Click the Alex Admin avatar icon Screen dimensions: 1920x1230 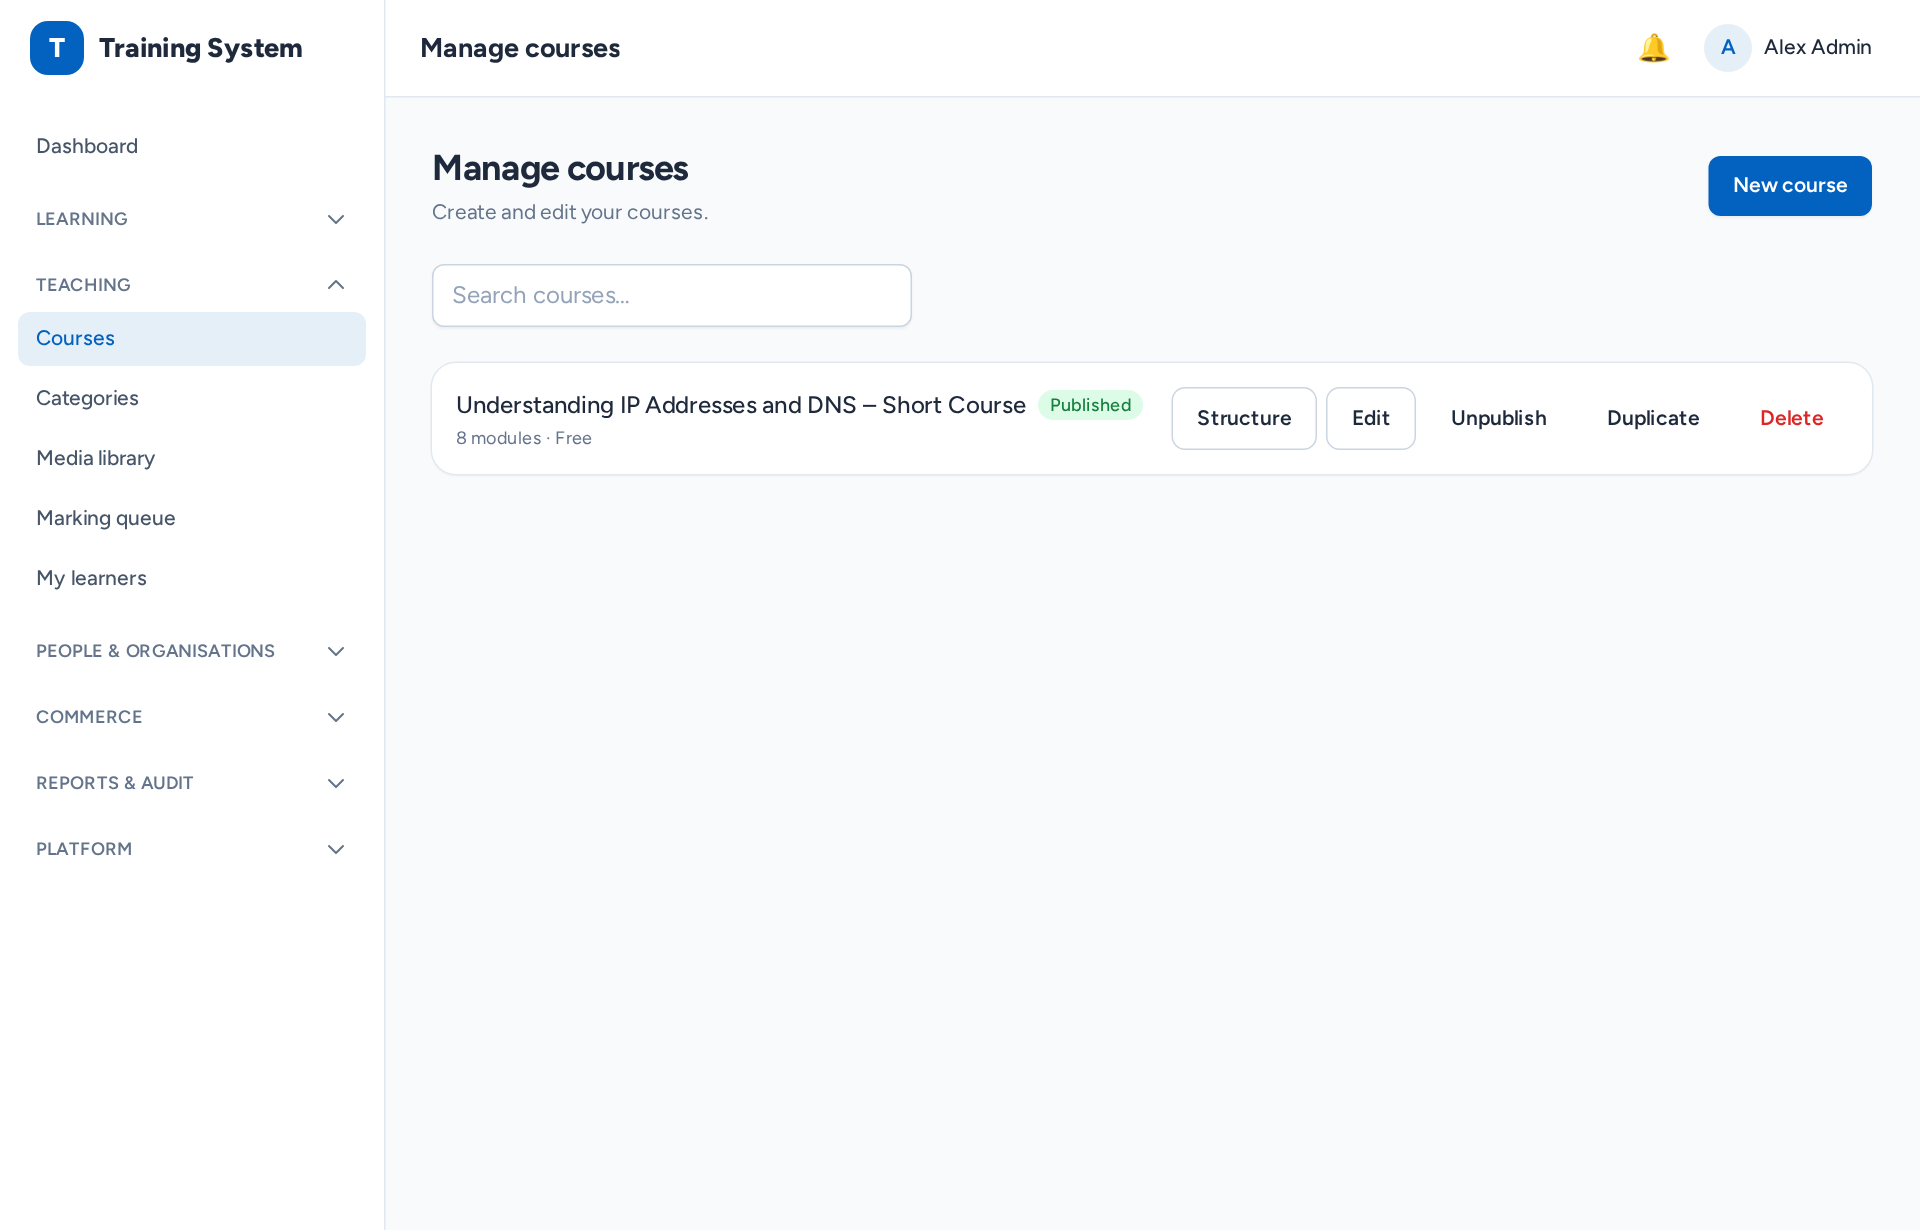(x=1727, y=48)
